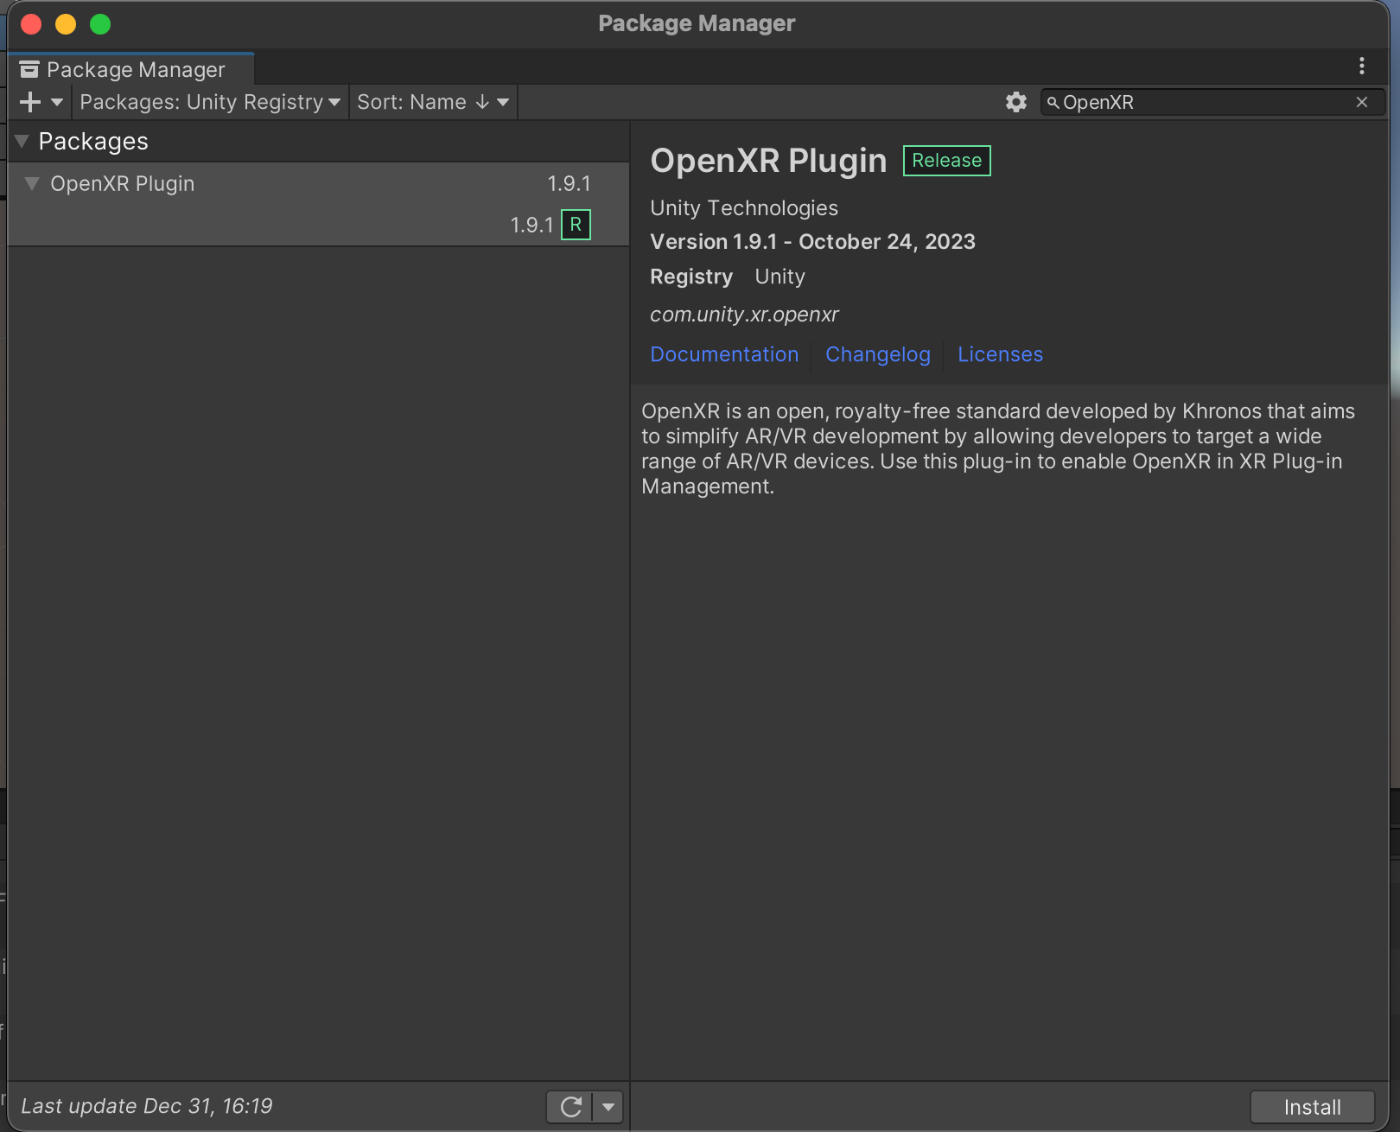
Task: Open the Licenses link
Action: [1000, 354]
